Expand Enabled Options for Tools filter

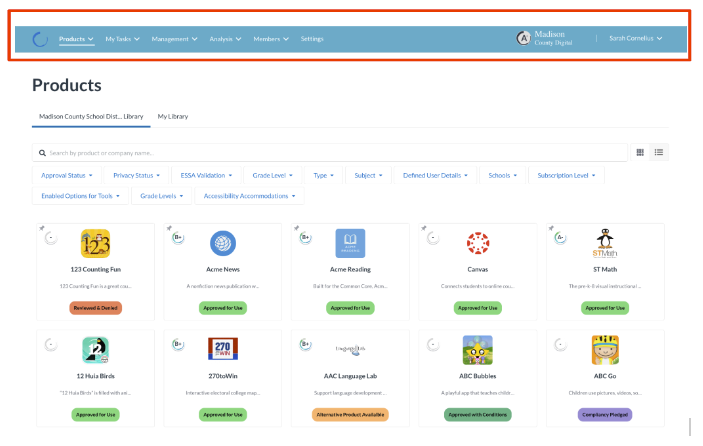[x=80, y=196]
